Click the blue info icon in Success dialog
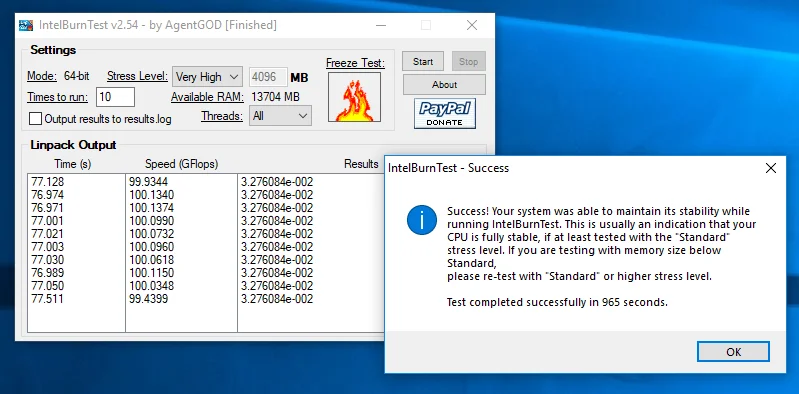 pyautogui.click(x=421, y=220)
